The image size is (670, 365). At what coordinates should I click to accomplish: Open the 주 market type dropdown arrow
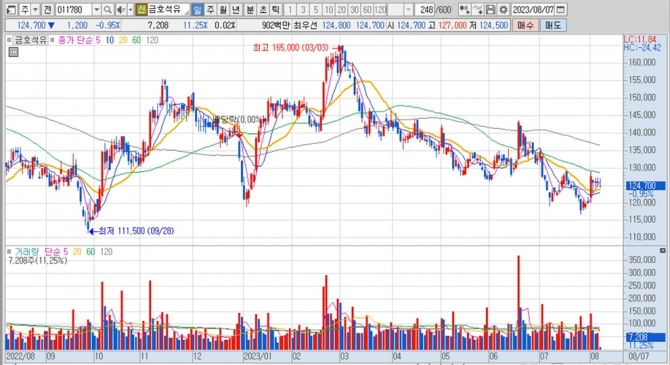tap(35, 9)
